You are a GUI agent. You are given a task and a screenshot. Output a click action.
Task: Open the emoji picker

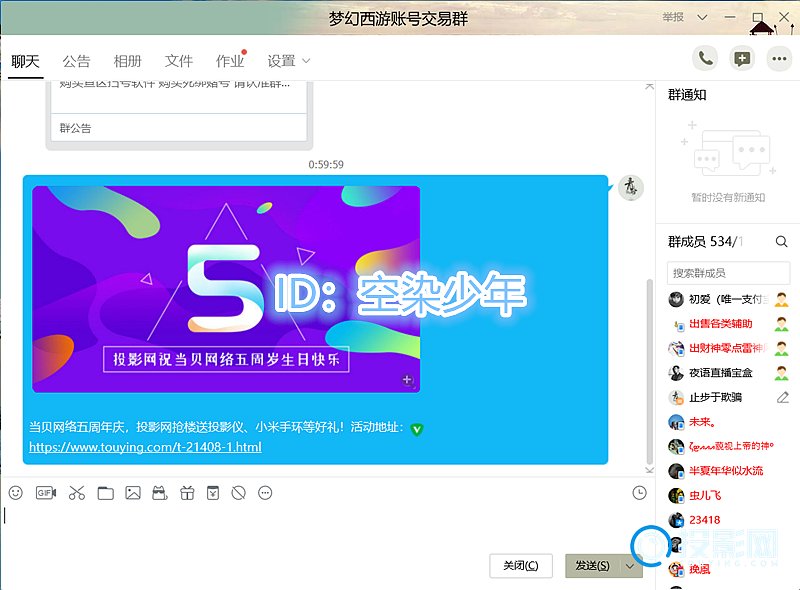[x=16, y=493]
